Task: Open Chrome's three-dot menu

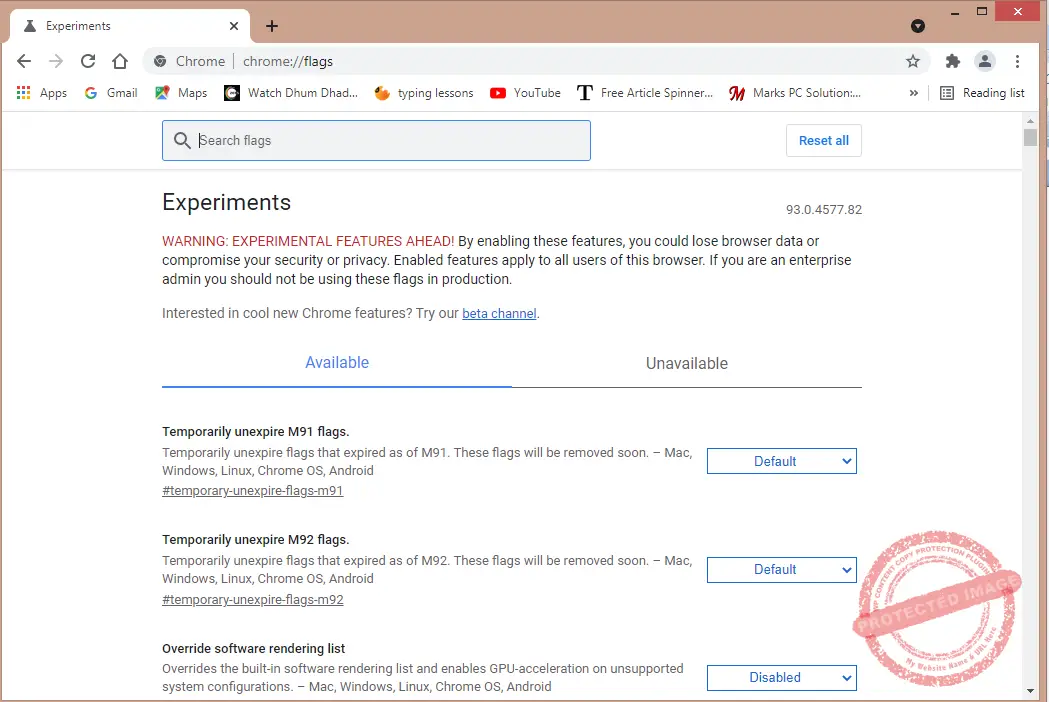Action: pos(1018,61)
